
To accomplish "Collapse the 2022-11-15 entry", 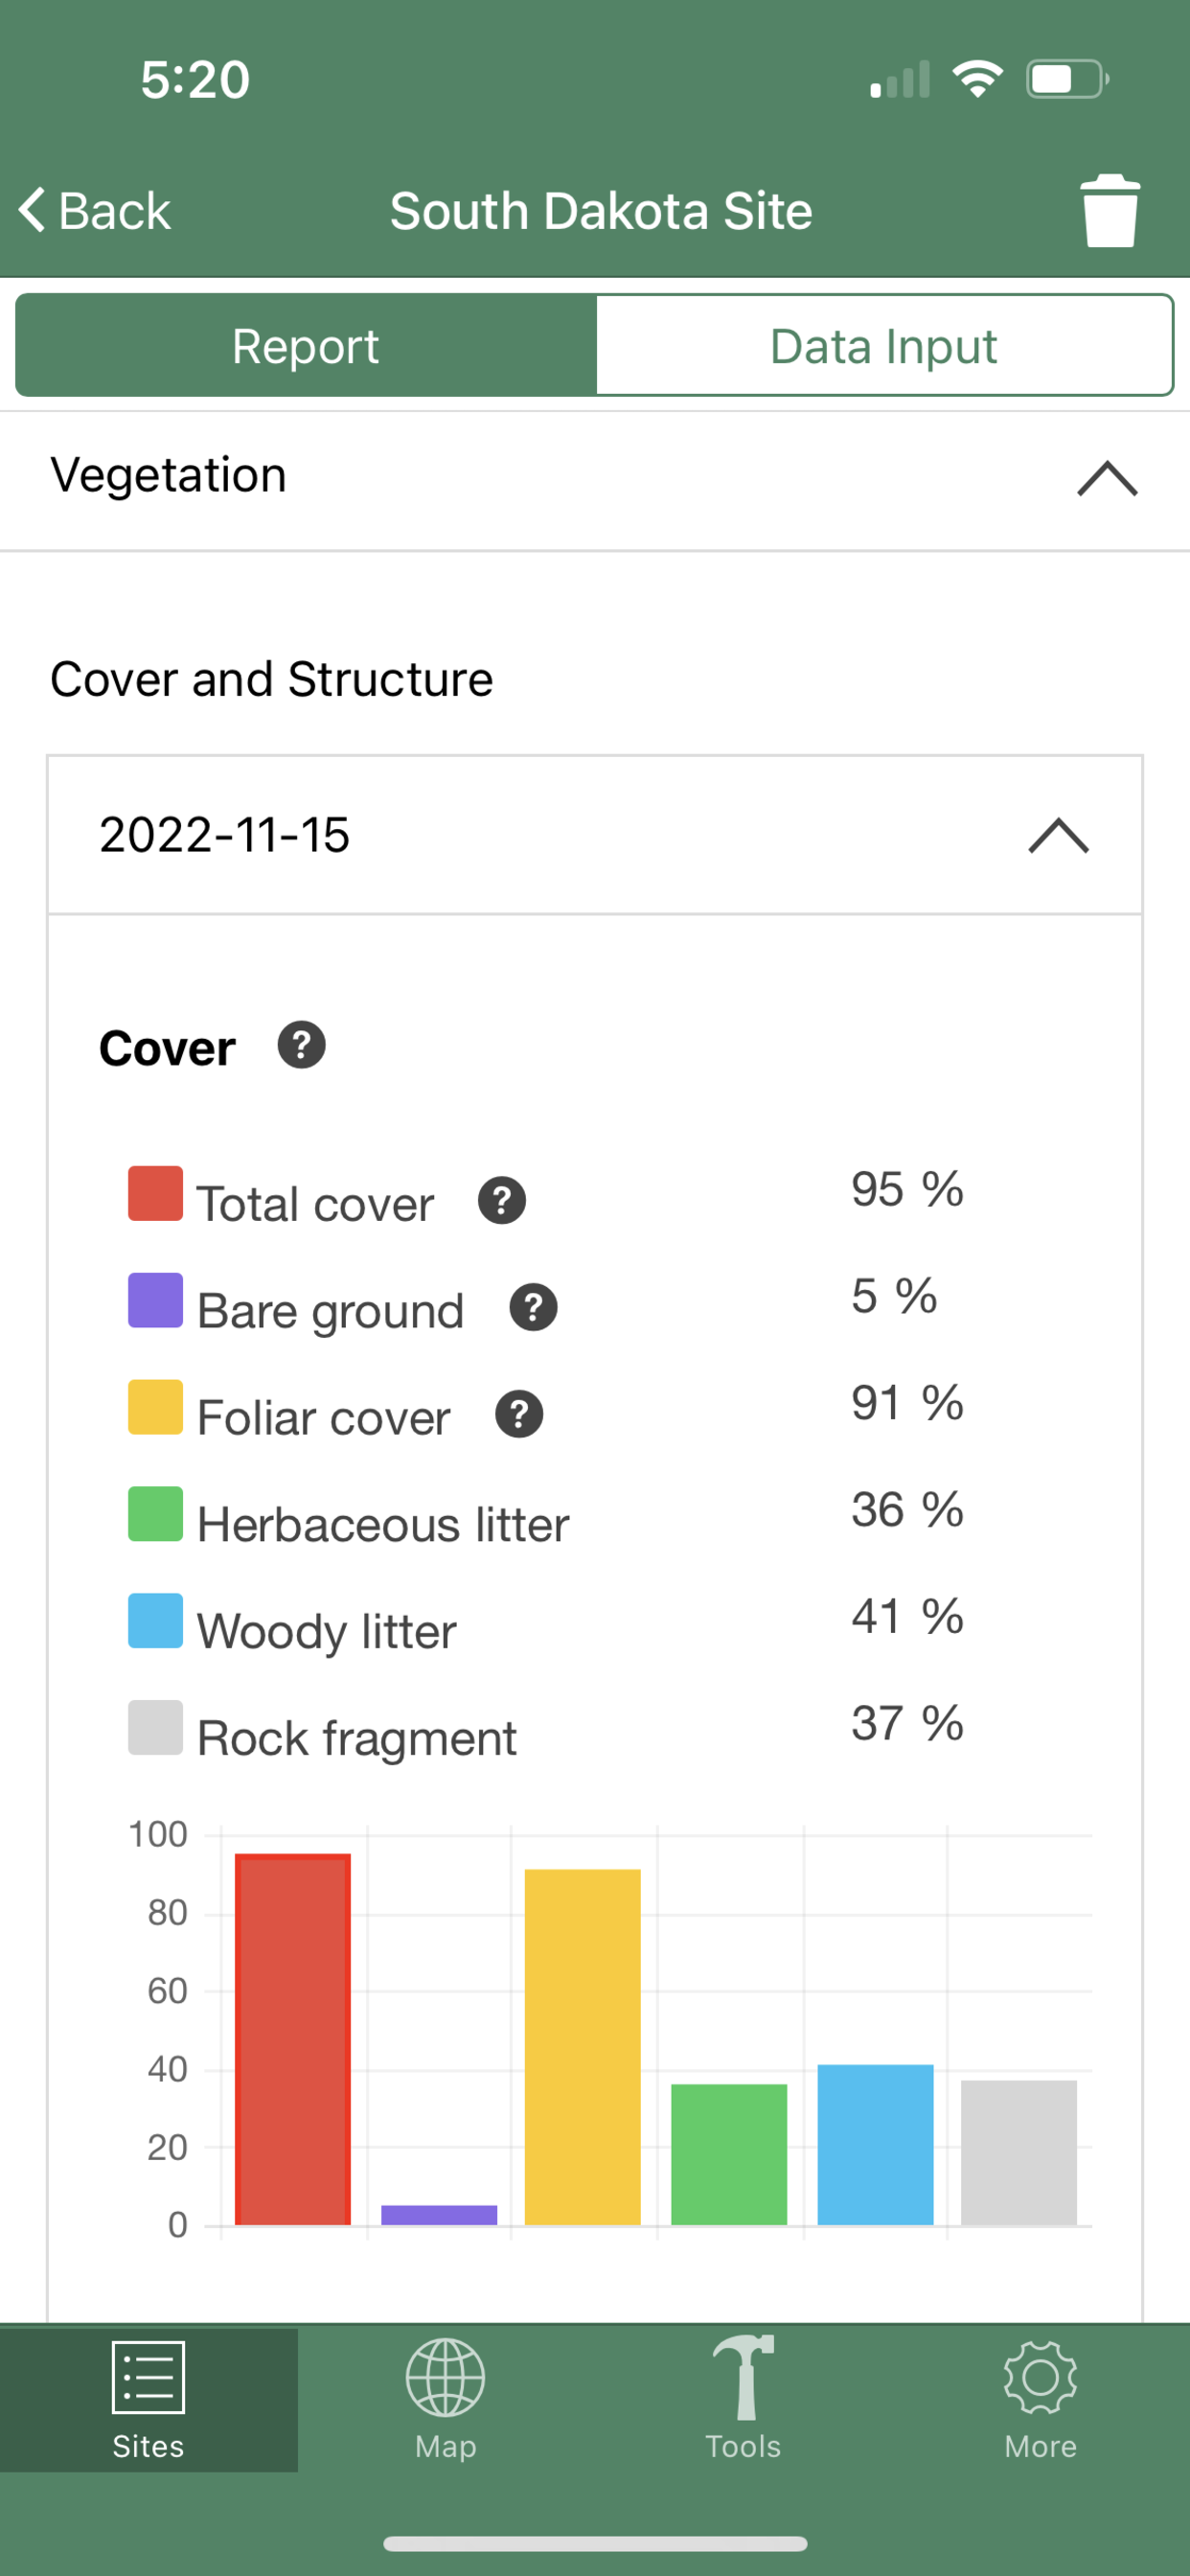I will point(1058,835).
